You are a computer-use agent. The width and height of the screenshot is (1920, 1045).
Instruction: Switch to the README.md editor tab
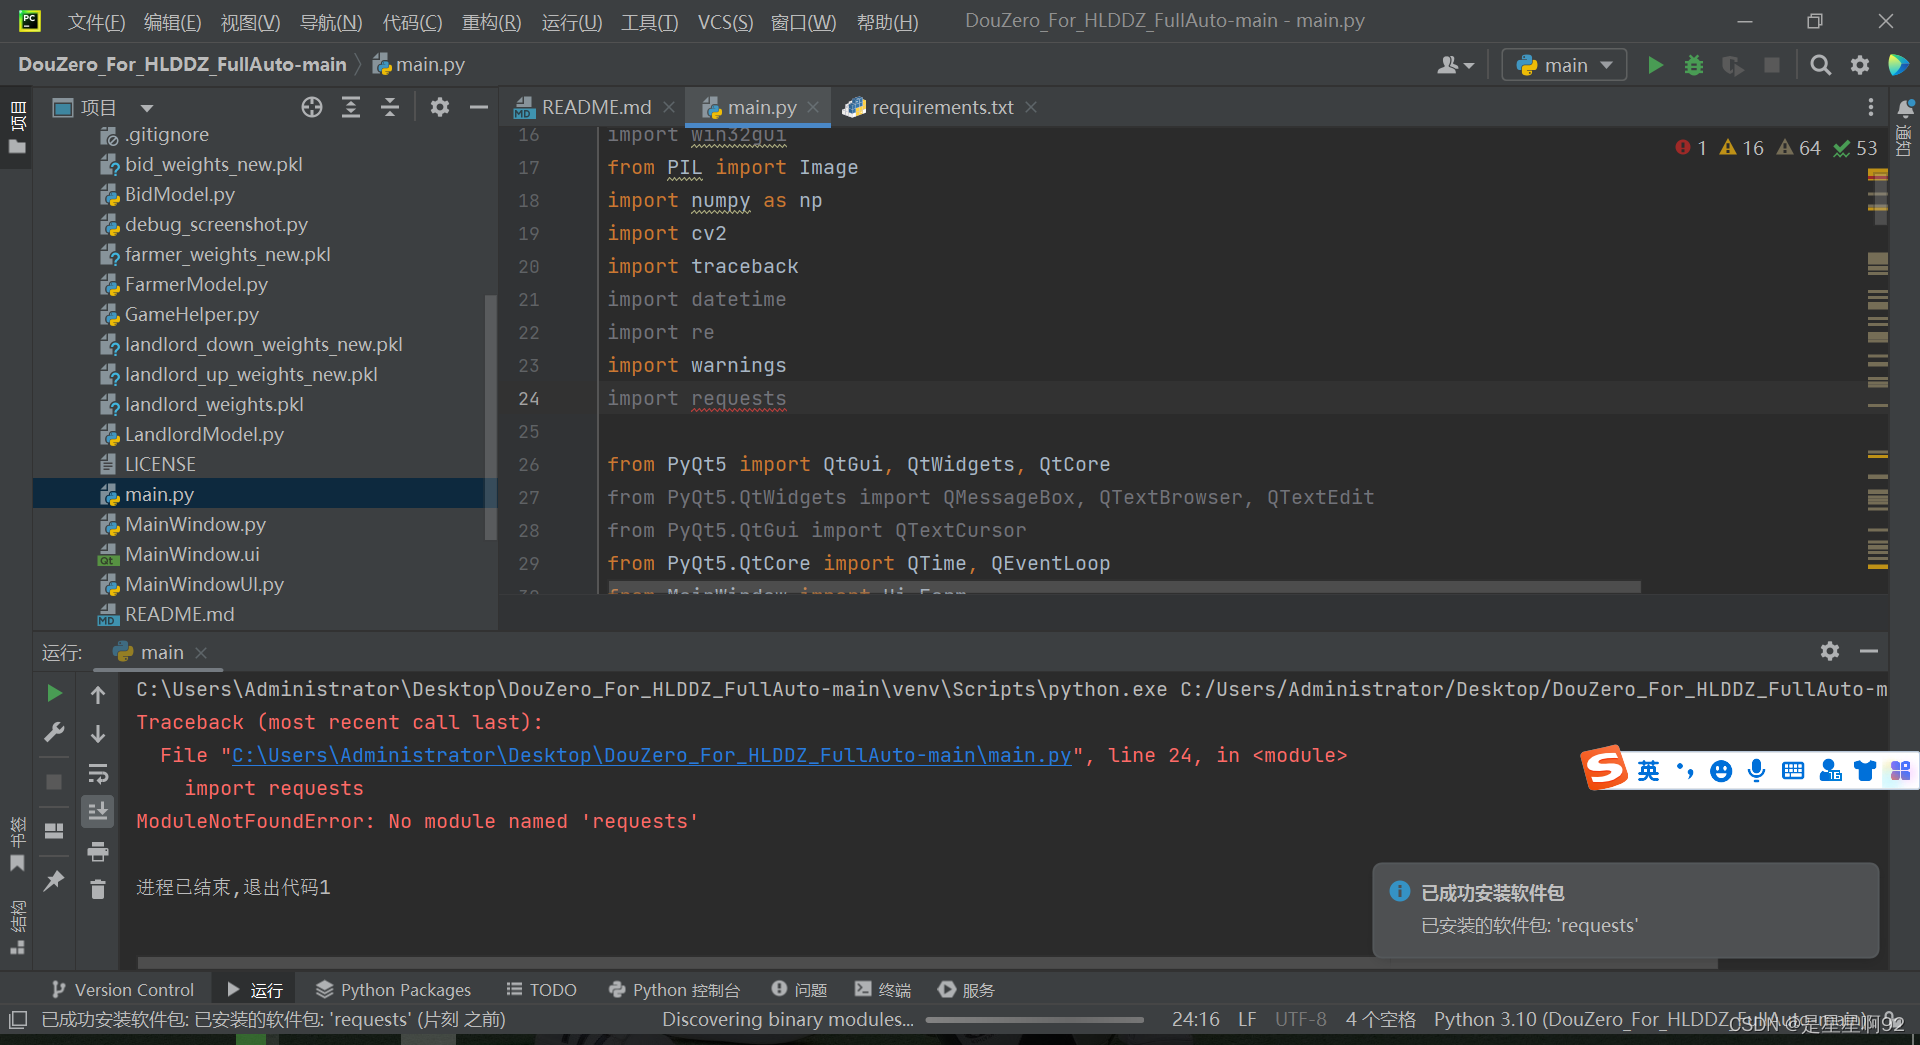click(x=596, y=107)
